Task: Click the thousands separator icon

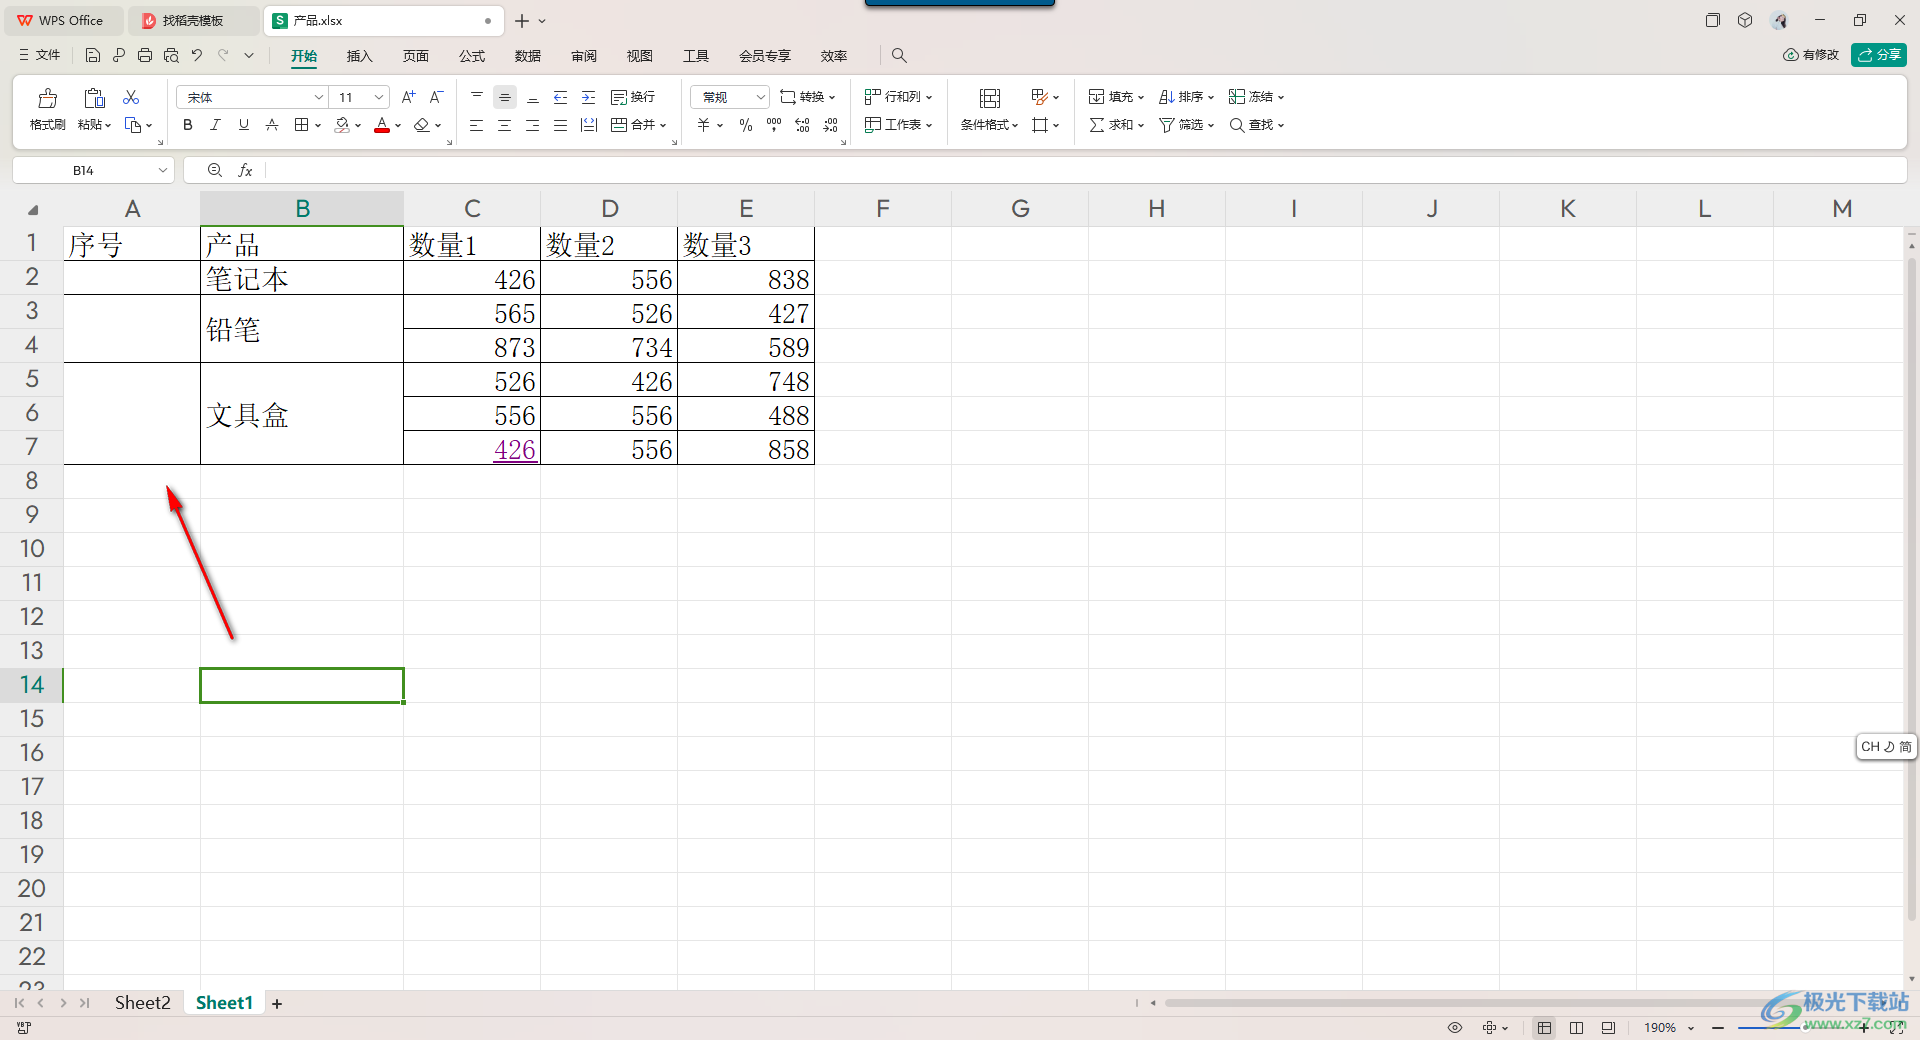Action: tap(774, 125)
